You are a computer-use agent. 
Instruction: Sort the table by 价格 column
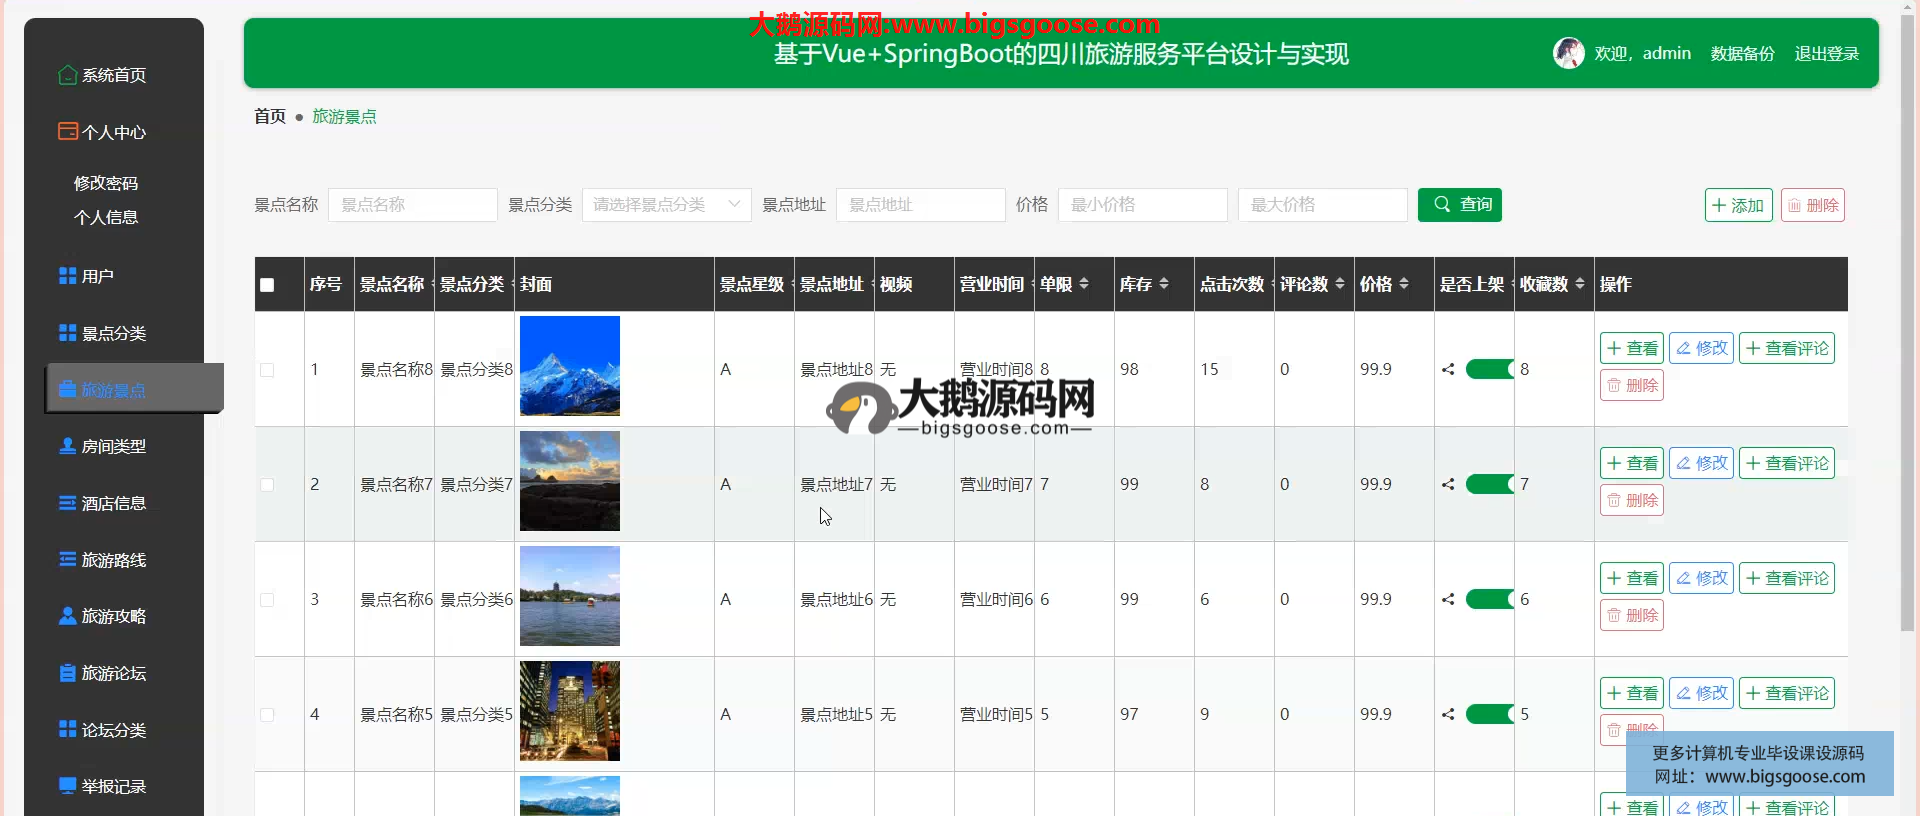pos(1403,284)
